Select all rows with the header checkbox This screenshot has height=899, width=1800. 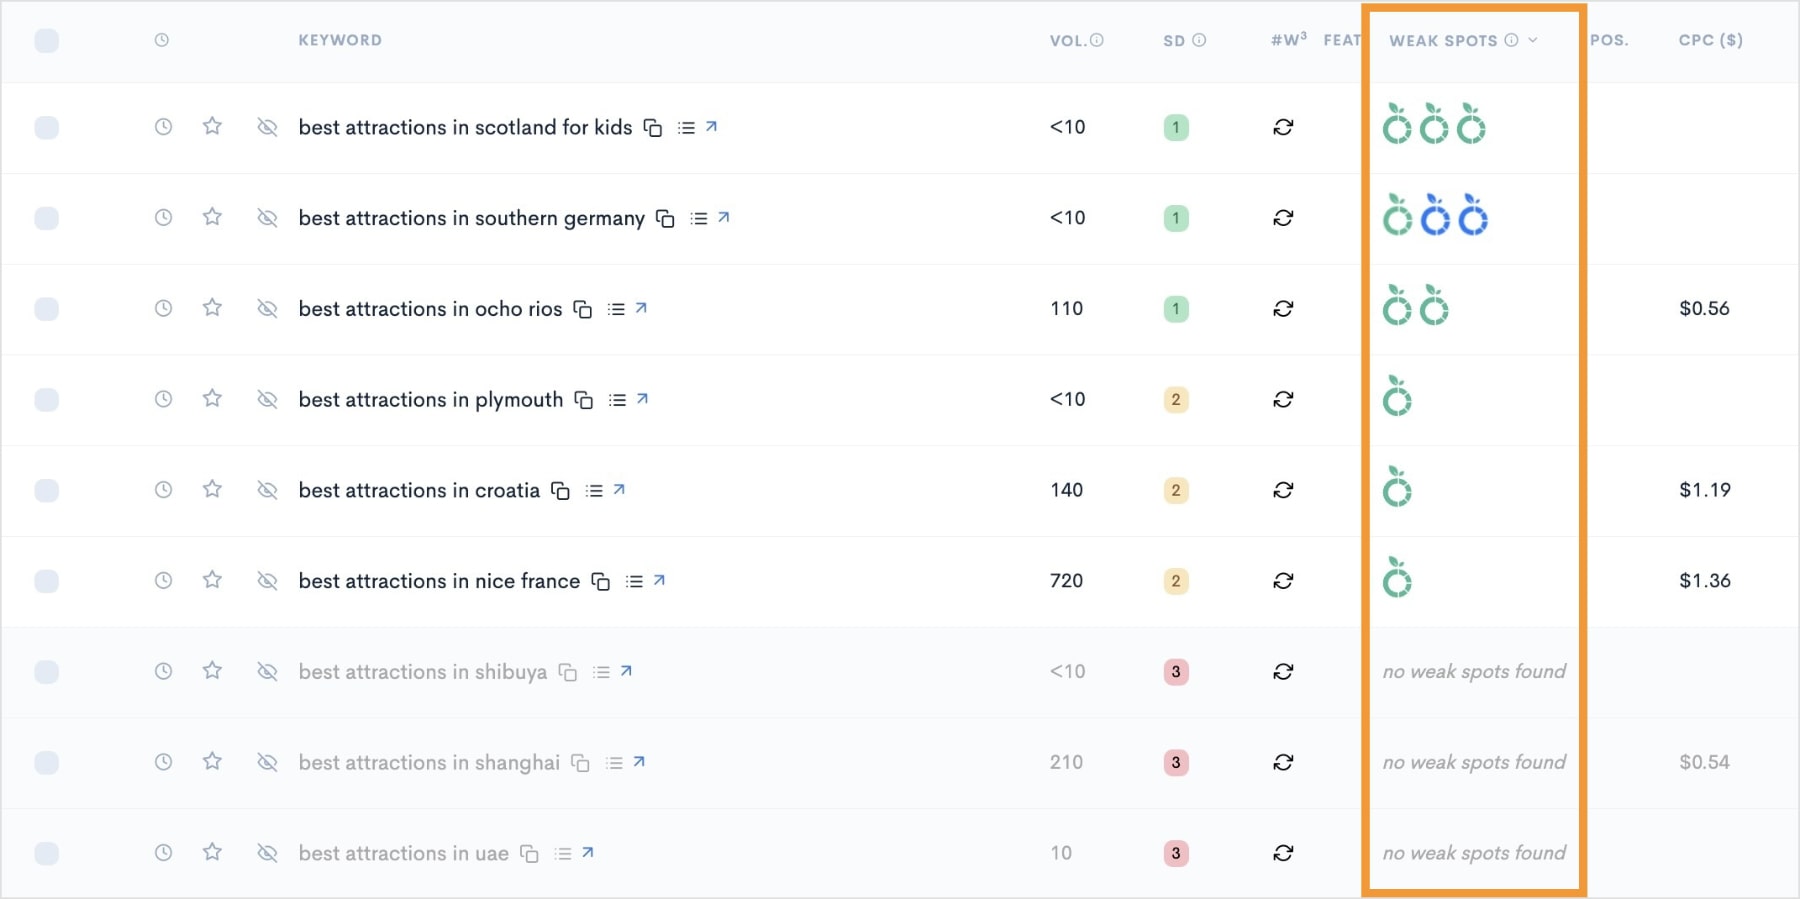tap(46, 40)
